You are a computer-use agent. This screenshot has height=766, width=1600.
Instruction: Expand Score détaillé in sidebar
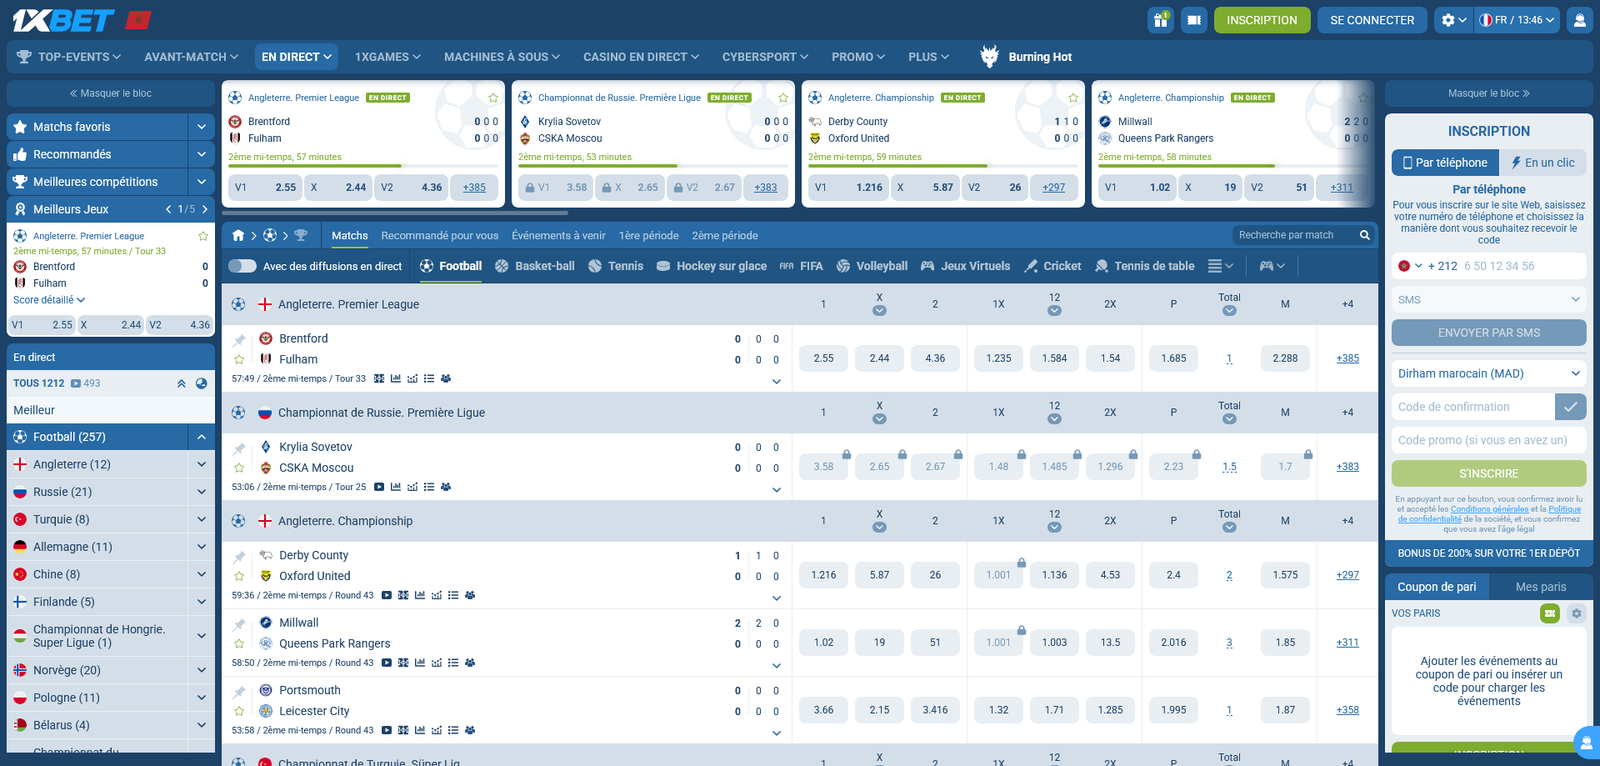49,300
